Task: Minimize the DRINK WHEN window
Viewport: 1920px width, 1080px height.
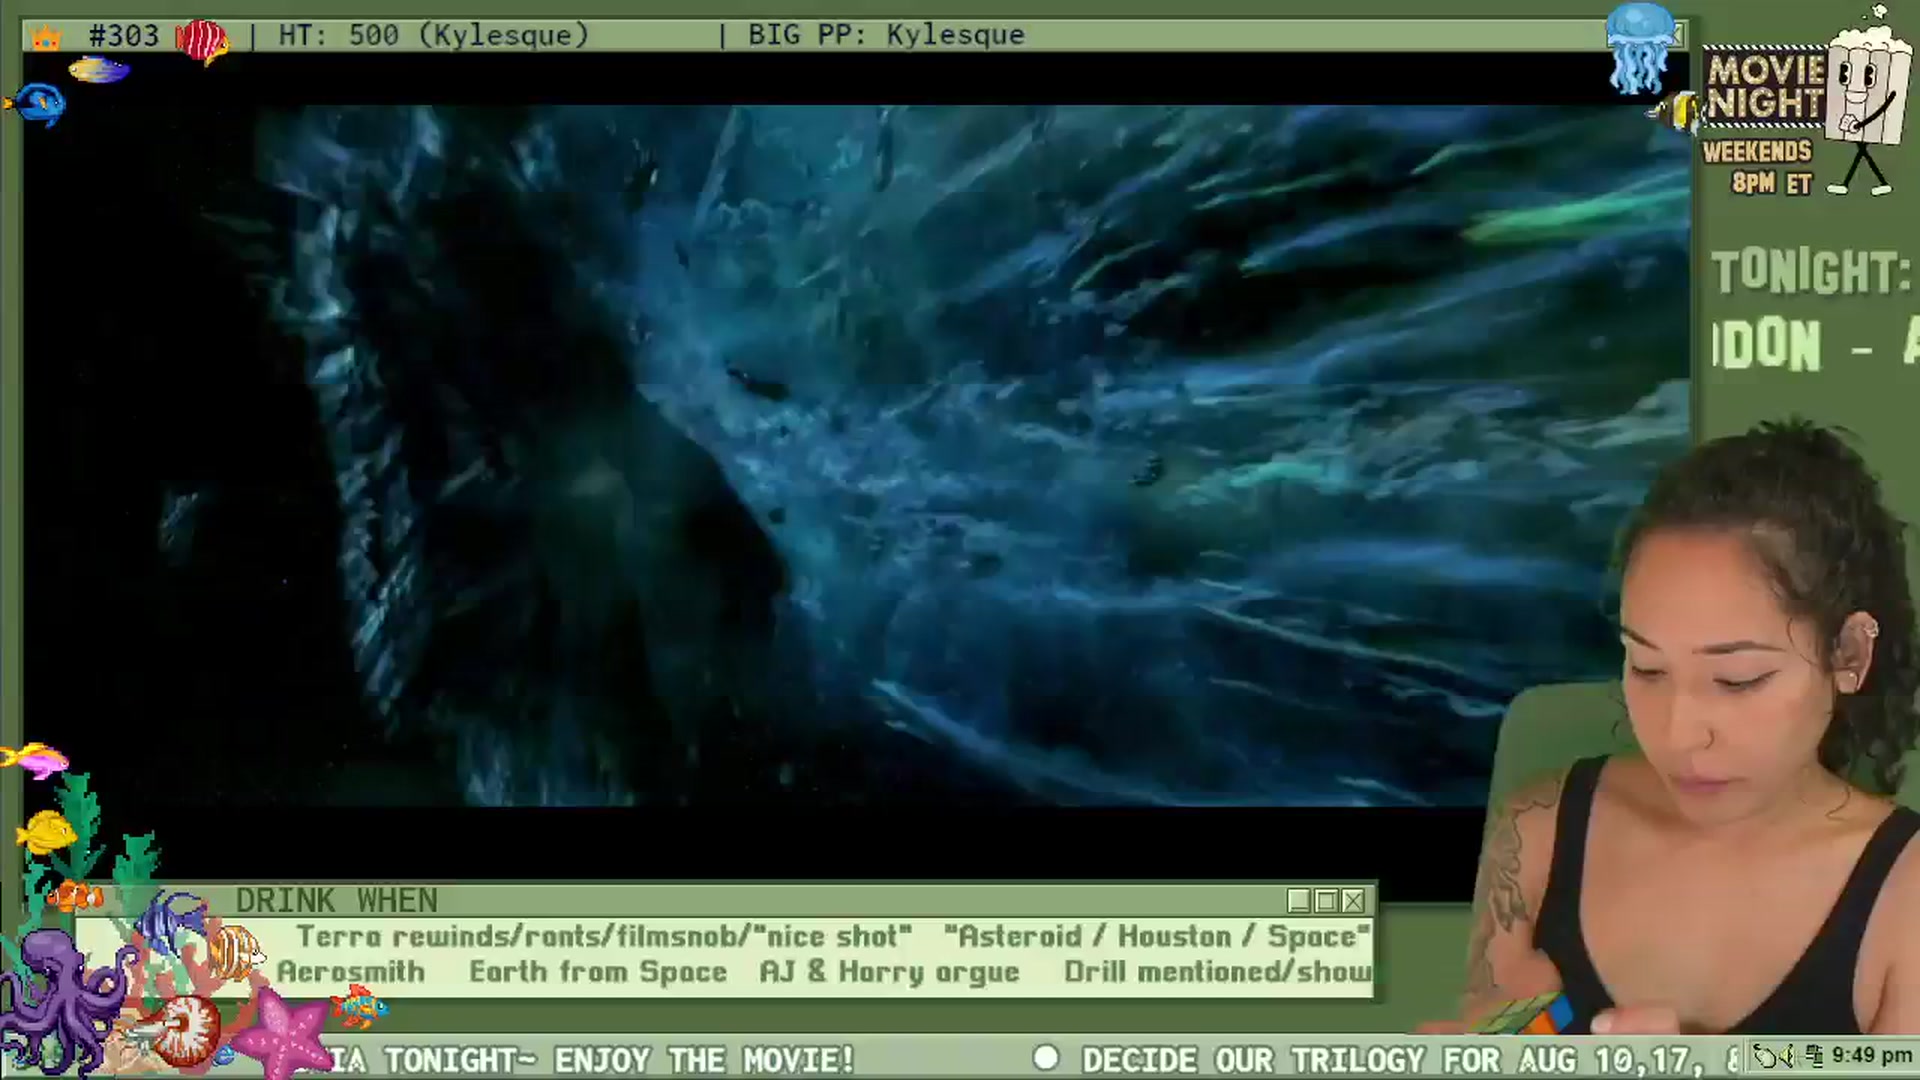Action: coord(1299,901)
